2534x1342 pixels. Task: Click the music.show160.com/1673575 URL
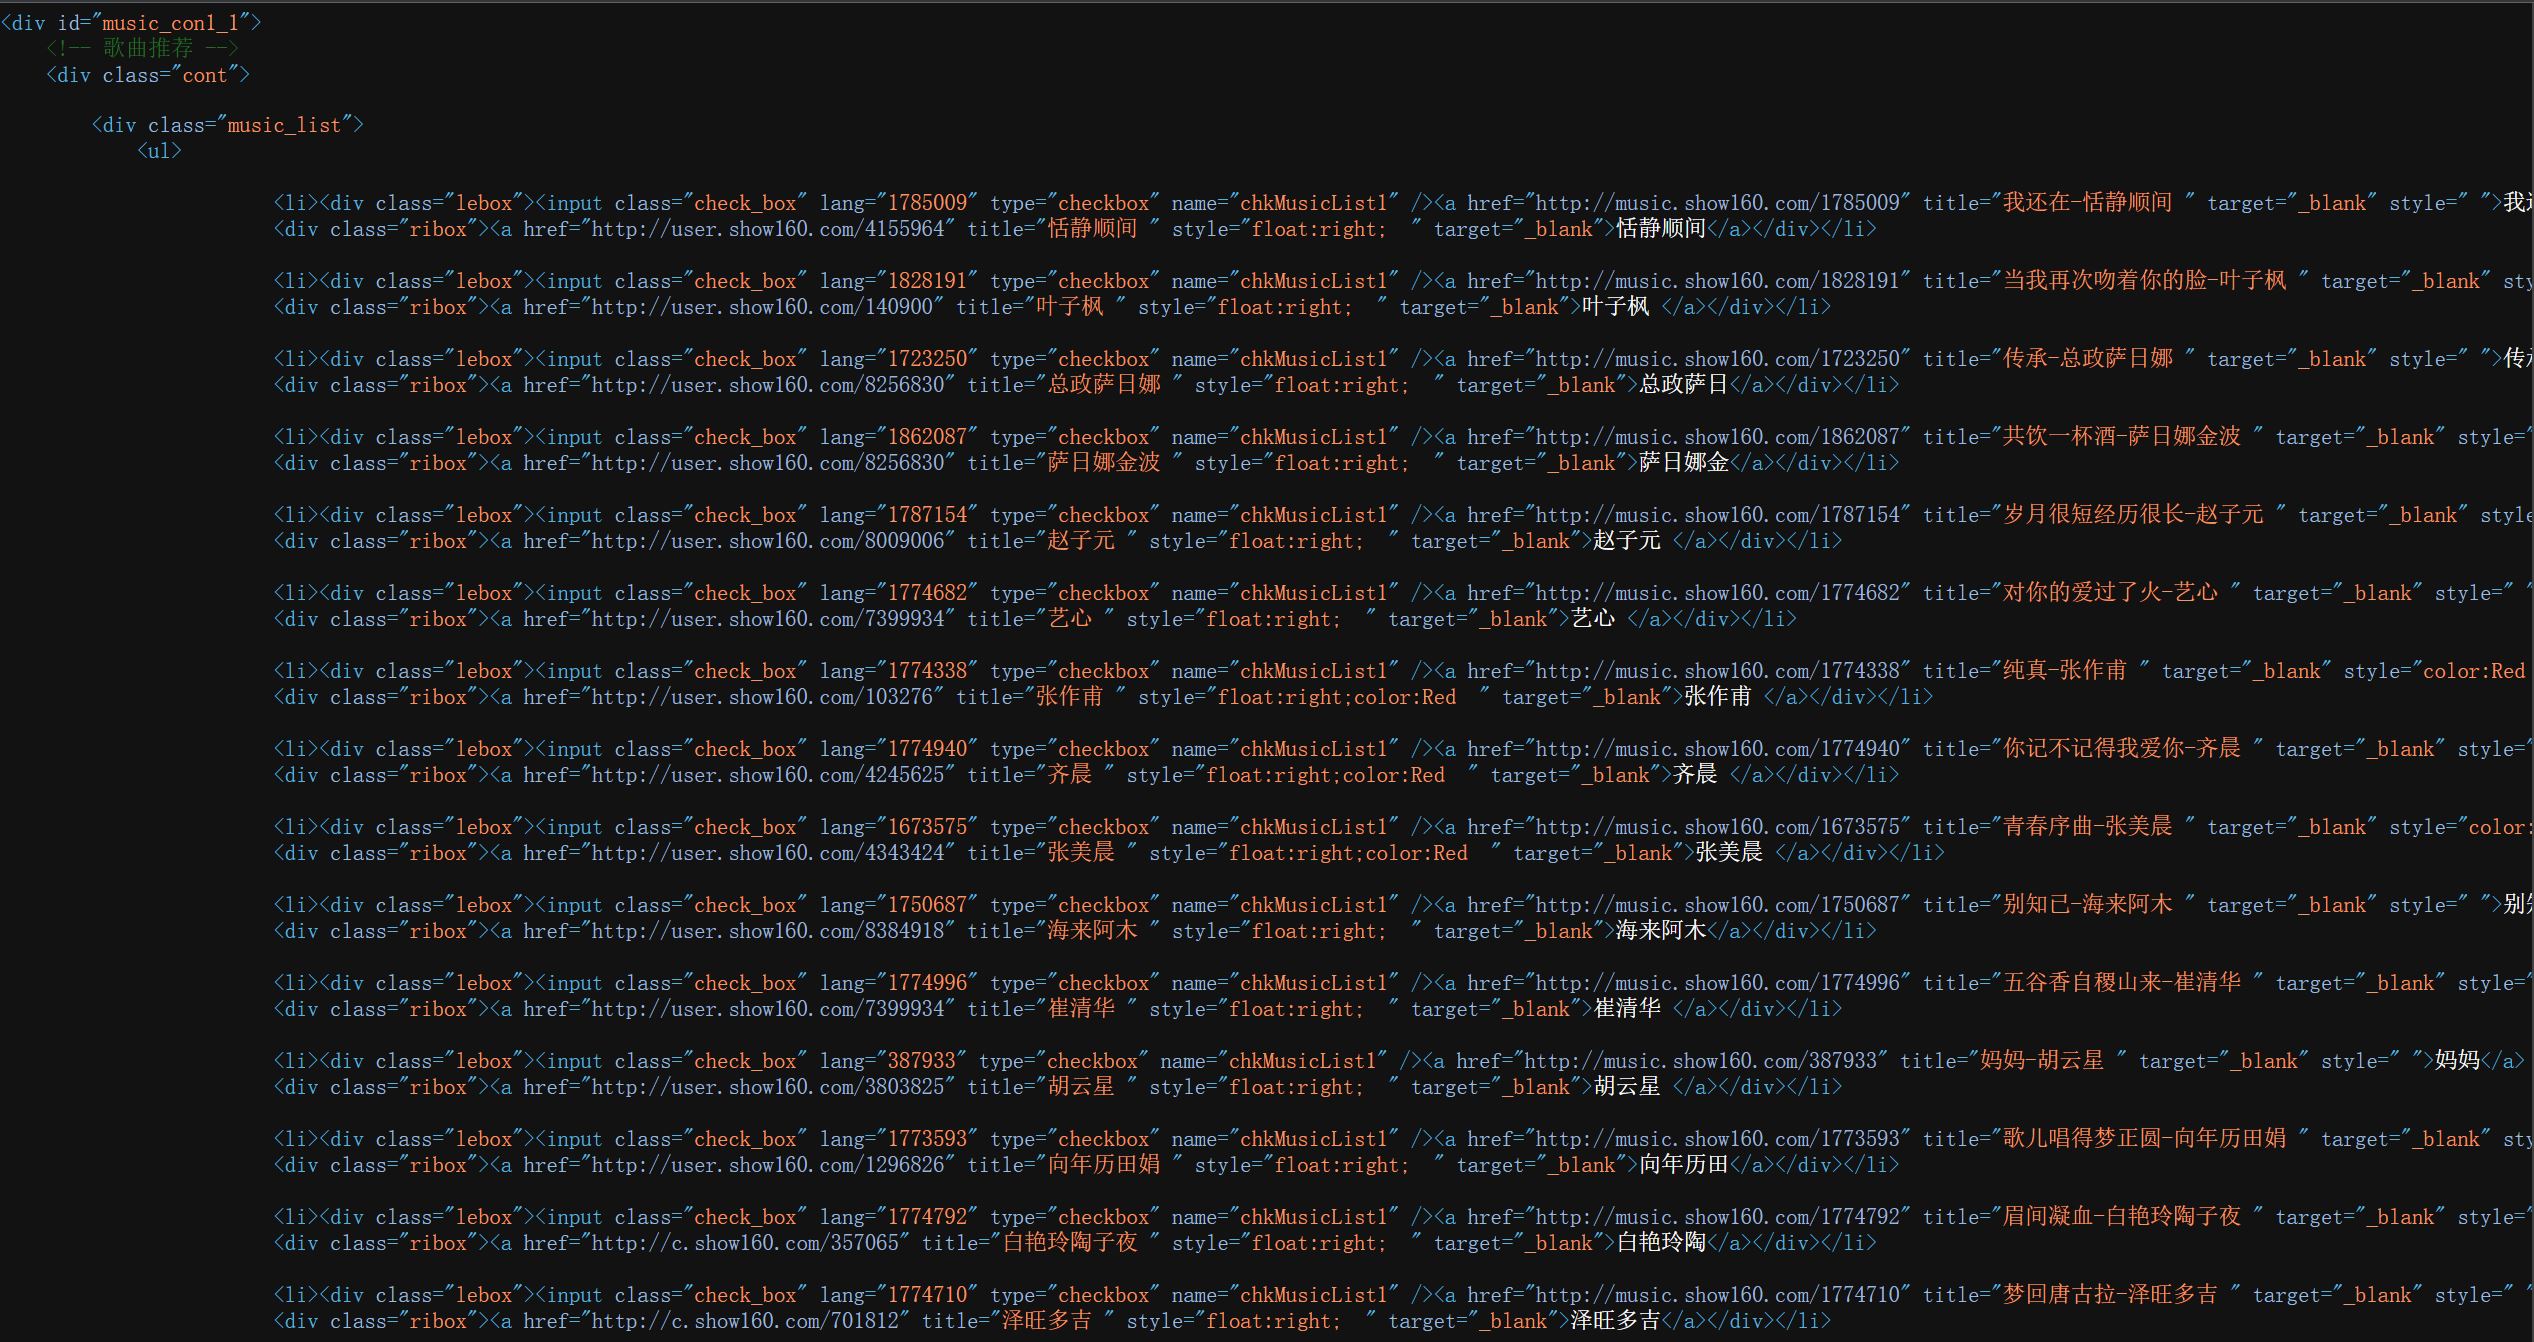coord(1717,827)
